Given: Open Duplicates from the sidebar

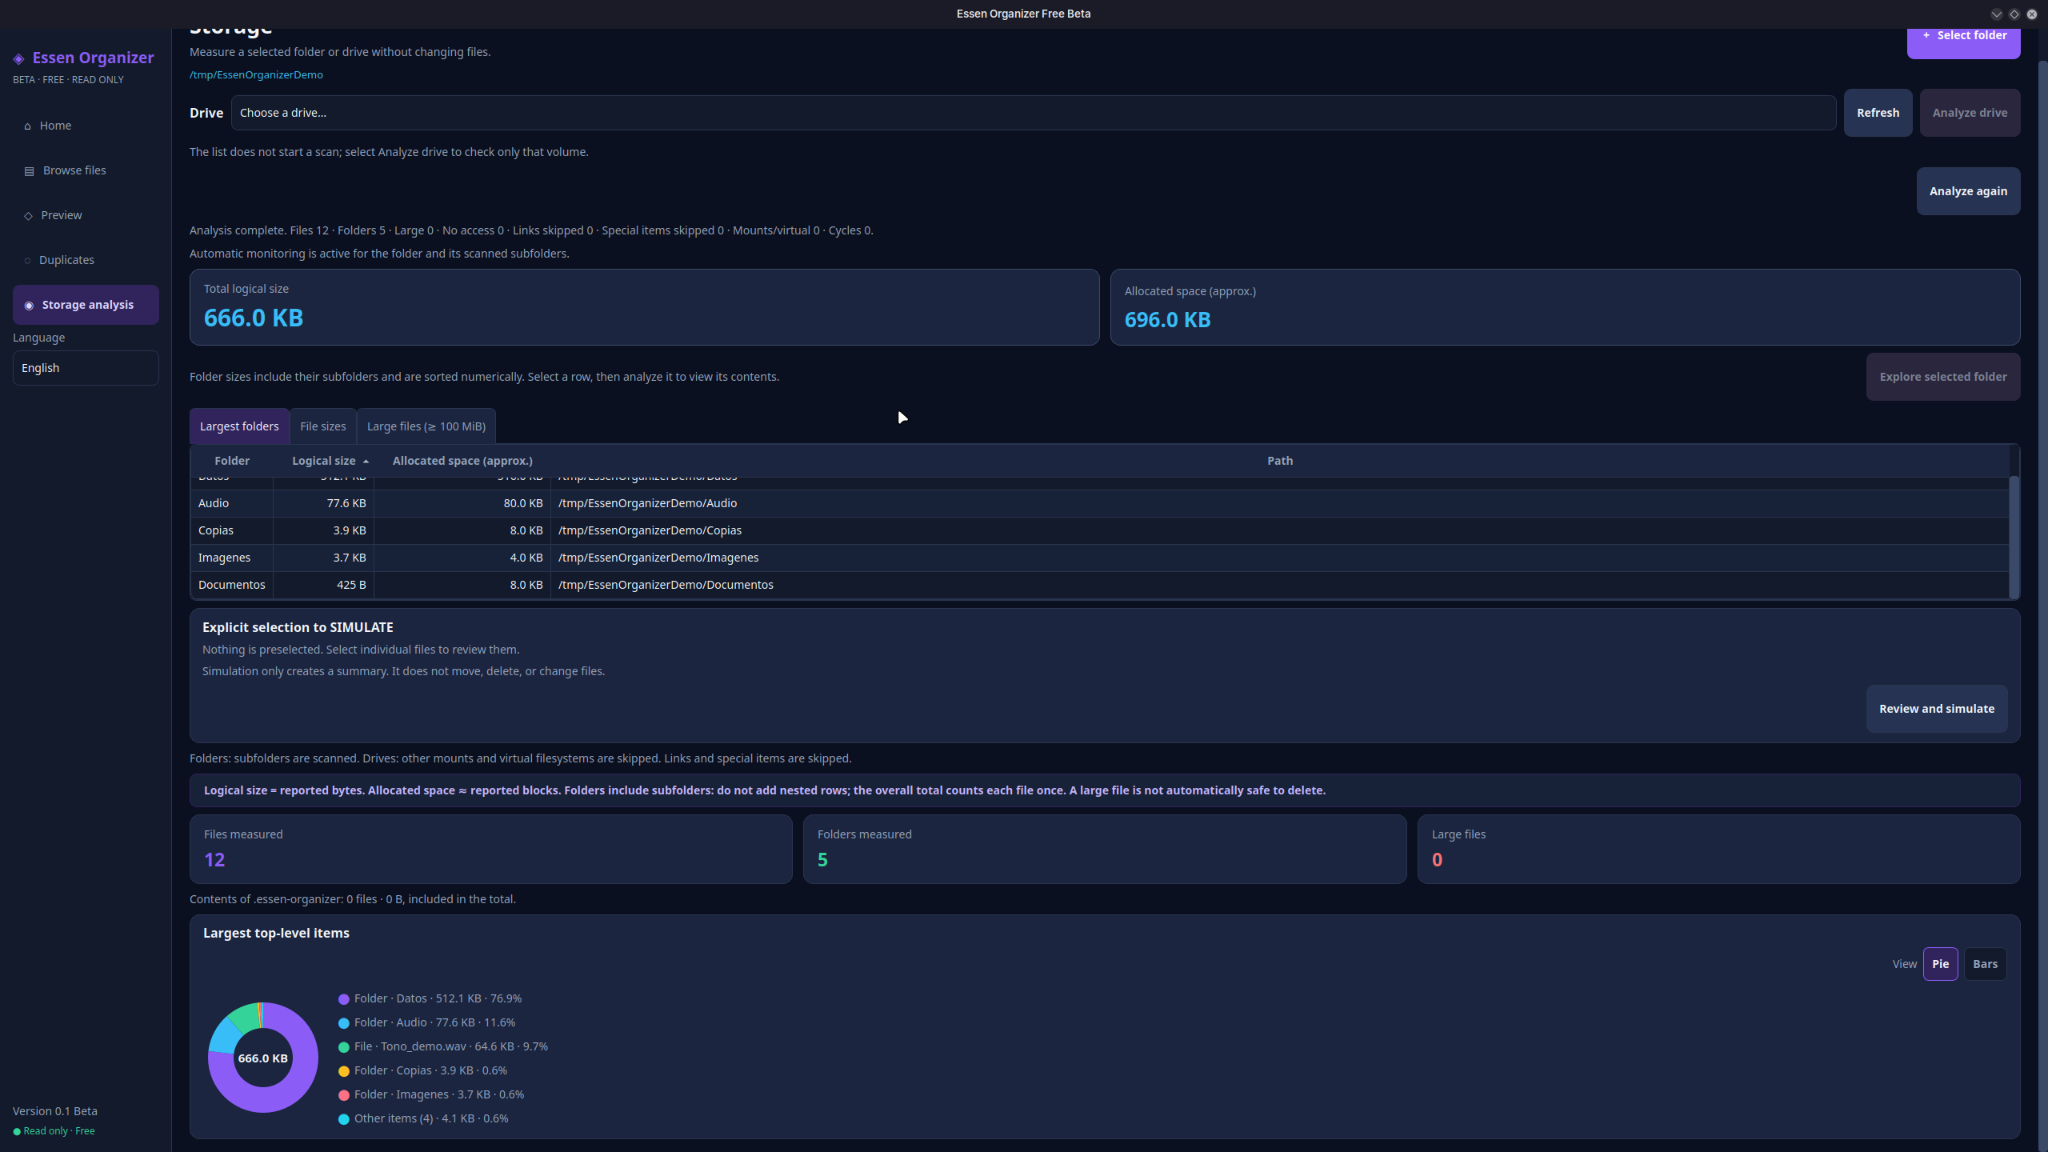Looking at the screenshot, I should click(x=86, y=260).
